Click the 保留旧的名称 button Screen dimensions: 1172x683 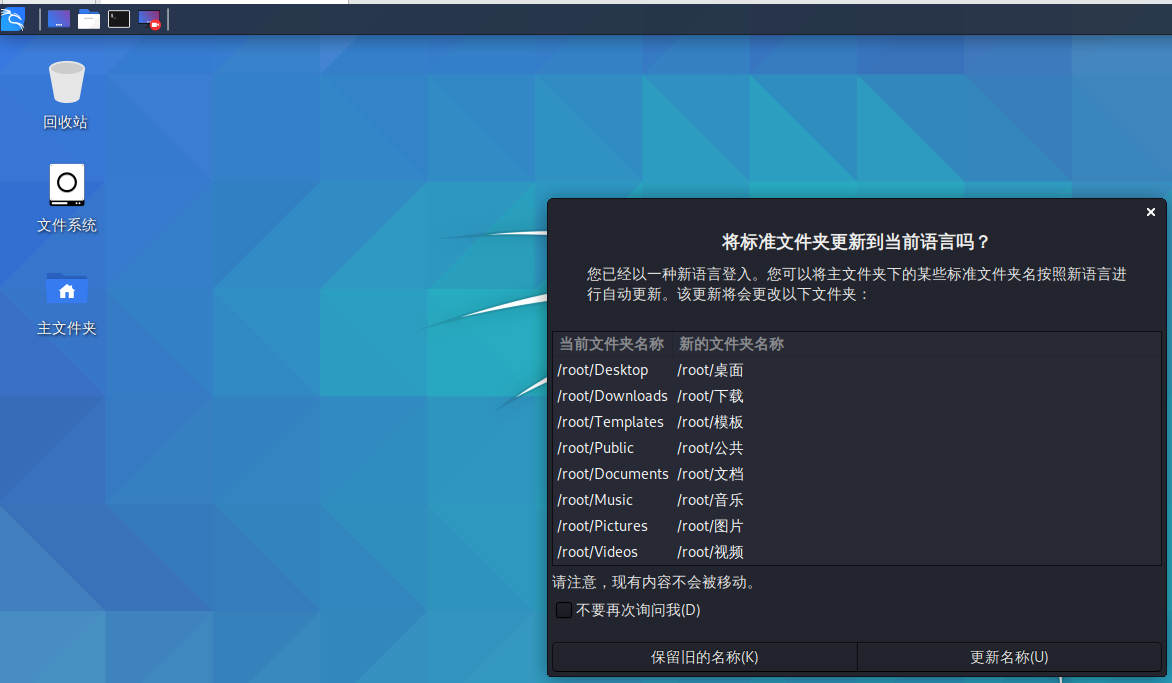coord(702,657)
